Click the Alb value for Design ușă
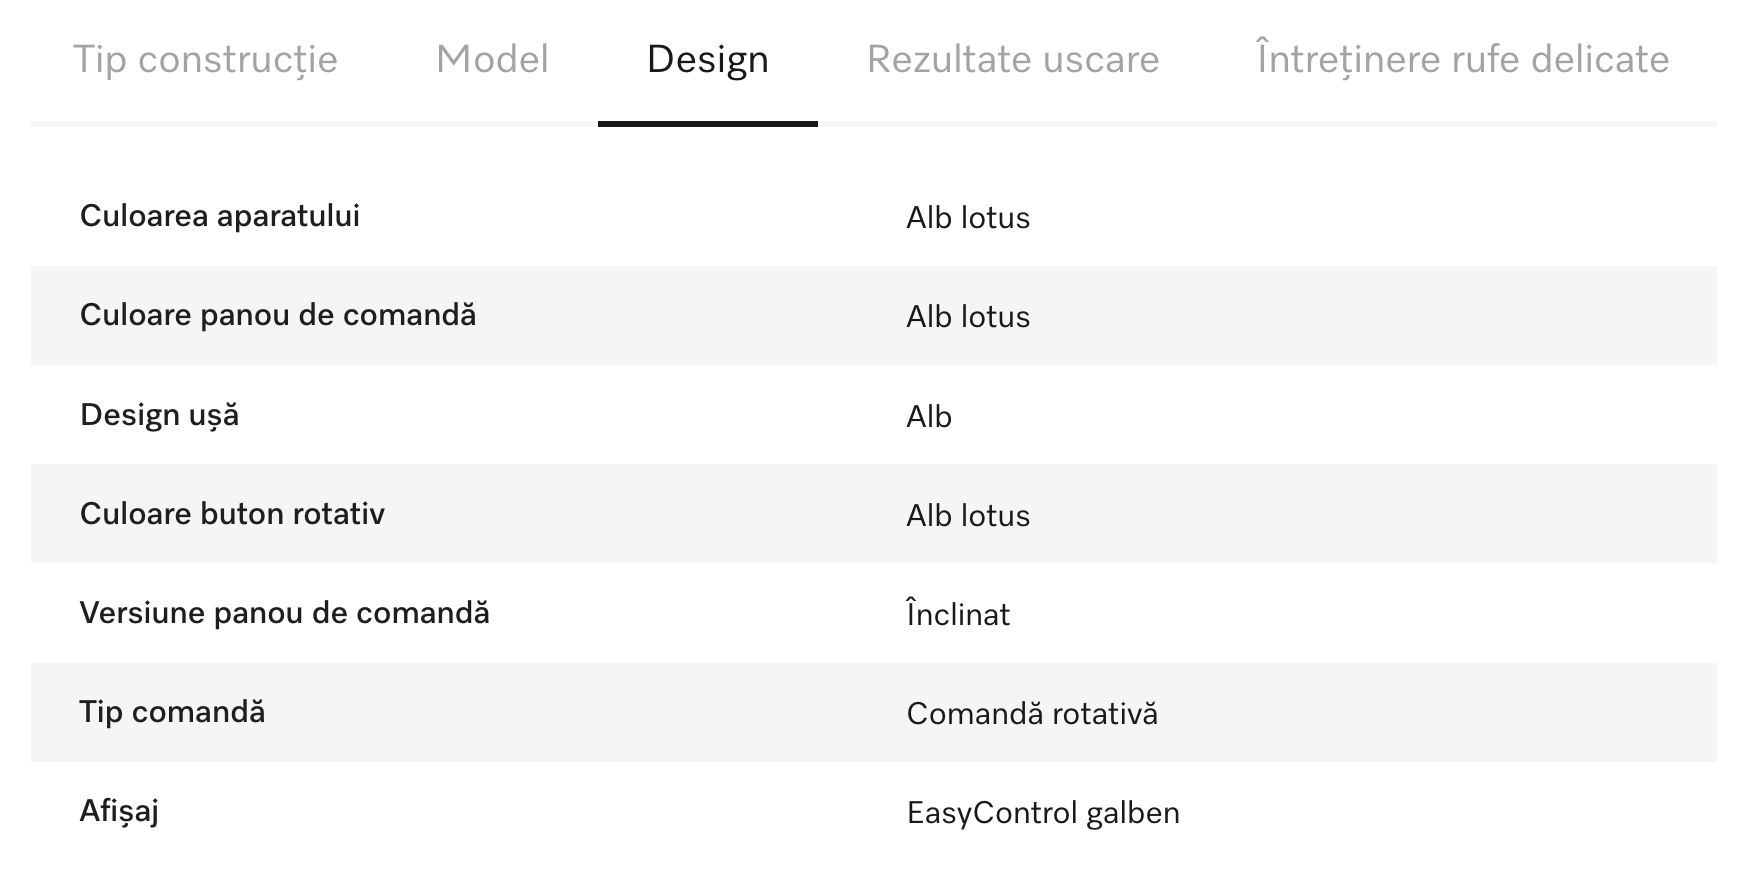This screenshot has height=896, width=1748. click(x=929, y=417)
